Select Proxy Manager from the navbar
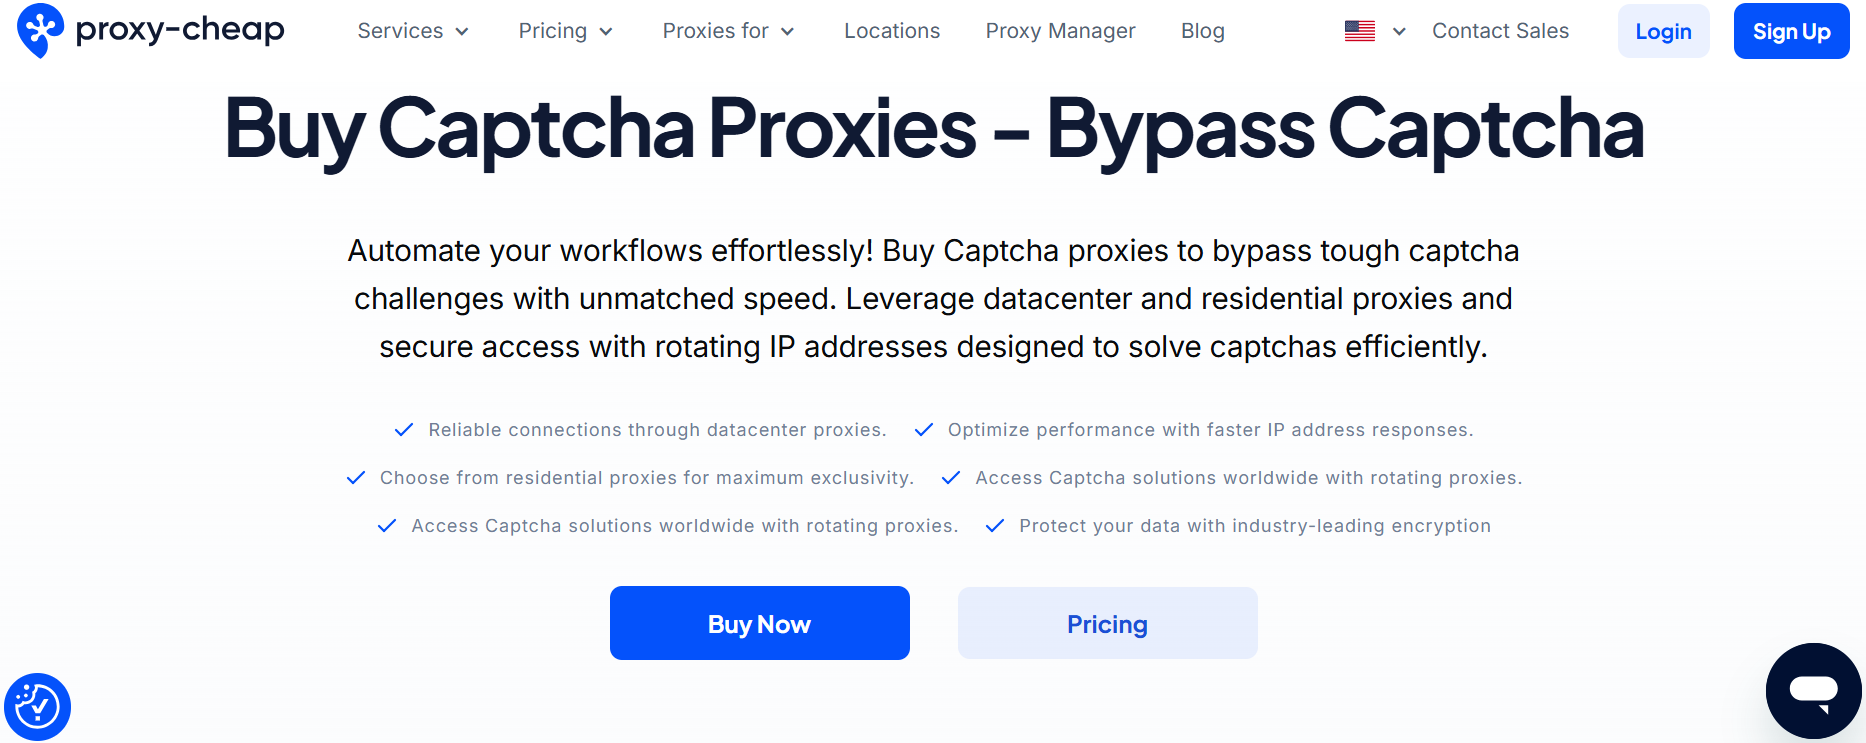This screenshot has width=1866, height=743. tap(1060, 31)
